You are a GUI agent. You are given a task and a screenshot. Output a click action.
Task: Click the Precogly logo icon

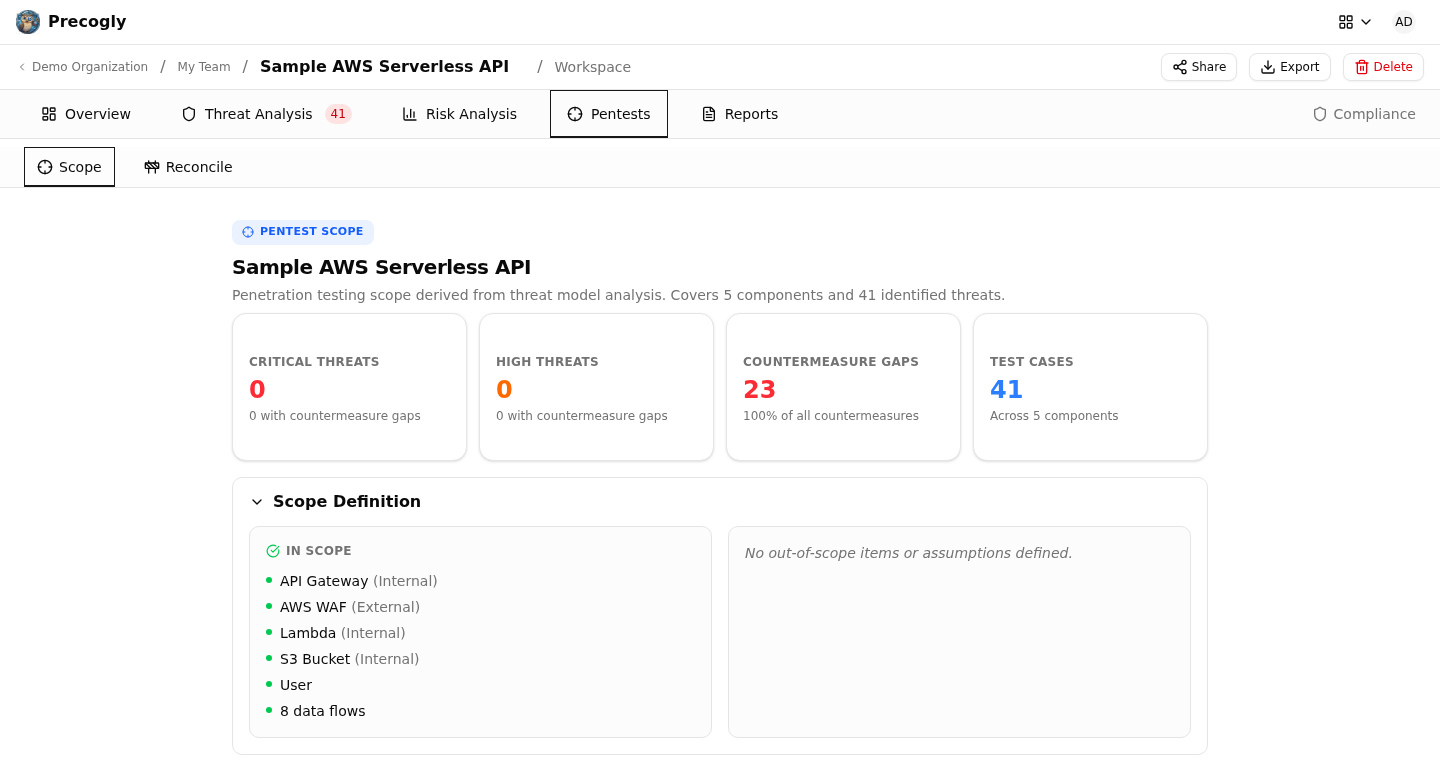coord(28,22)
